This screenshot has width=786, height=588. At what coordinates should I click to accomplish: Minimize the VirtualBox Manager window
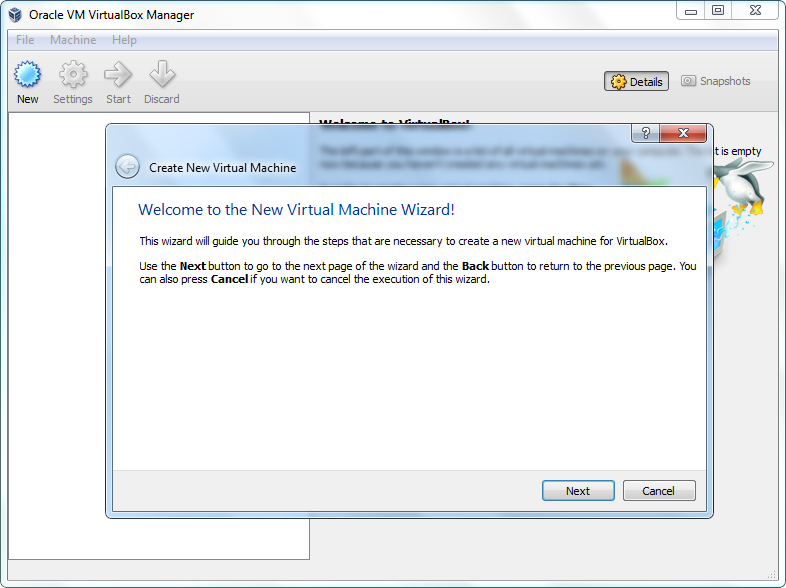point(691,11)
